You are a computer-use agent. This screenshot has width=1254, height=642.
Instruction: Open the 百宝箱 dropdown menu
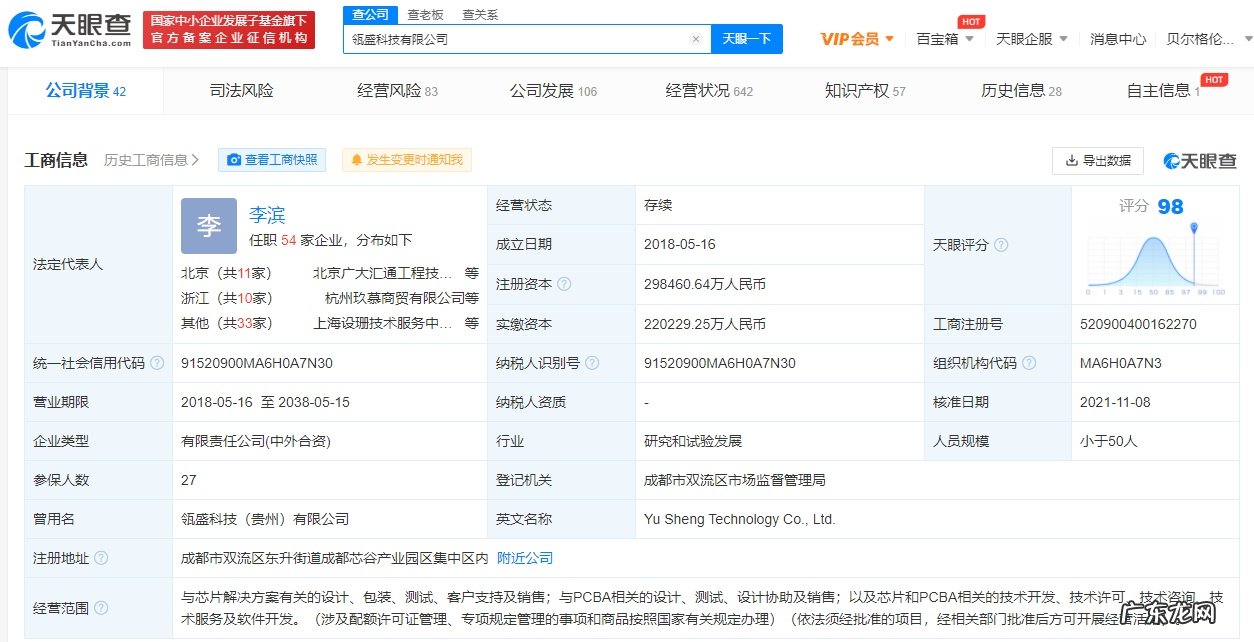938,37
